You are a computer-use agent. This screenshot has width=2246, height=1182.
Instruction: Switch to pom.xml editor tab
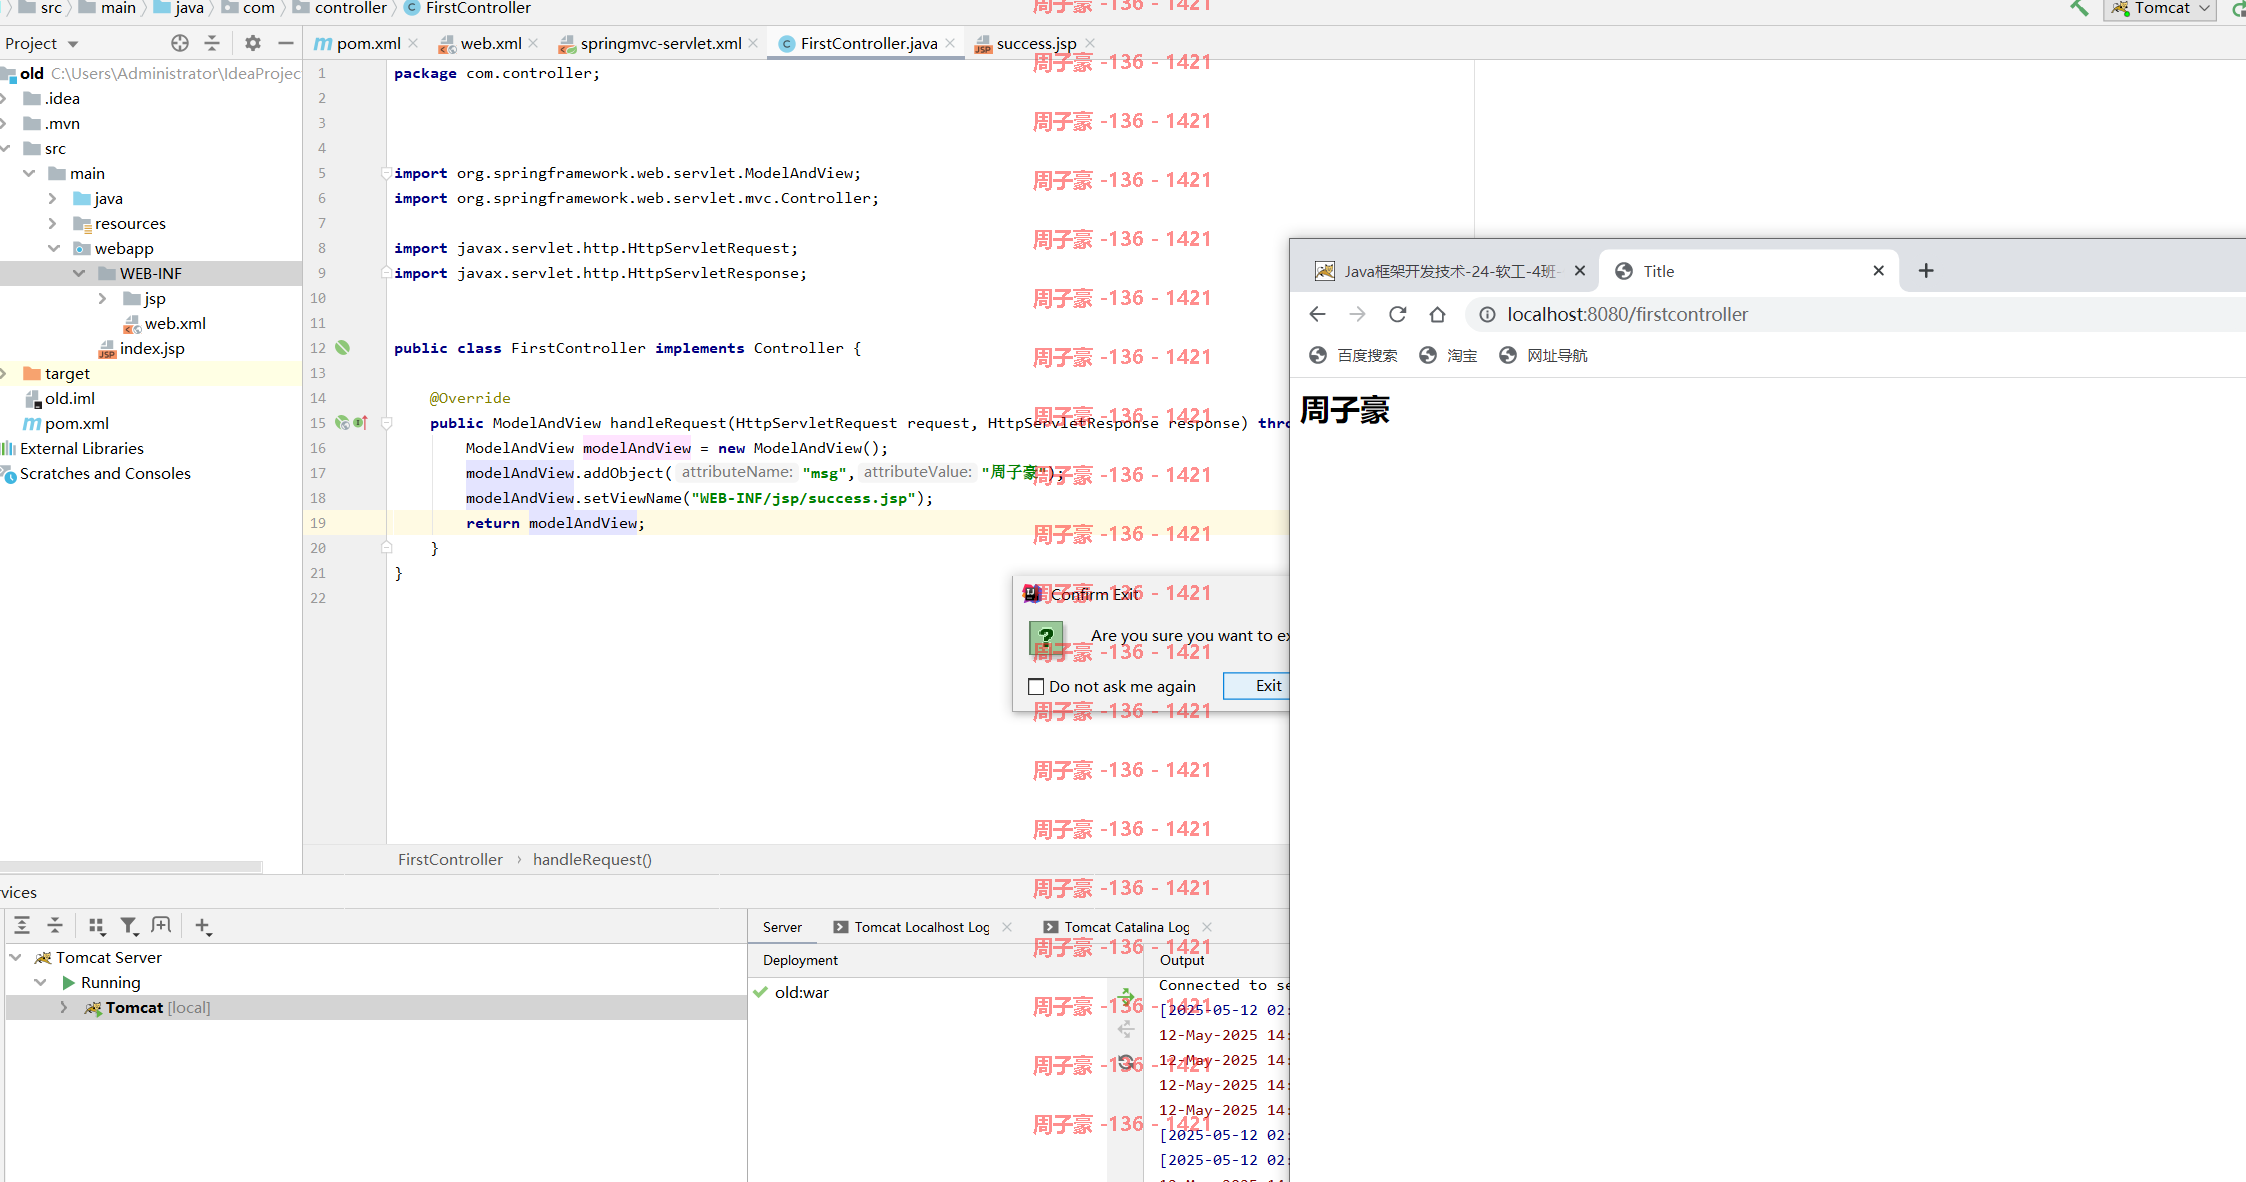357,43
